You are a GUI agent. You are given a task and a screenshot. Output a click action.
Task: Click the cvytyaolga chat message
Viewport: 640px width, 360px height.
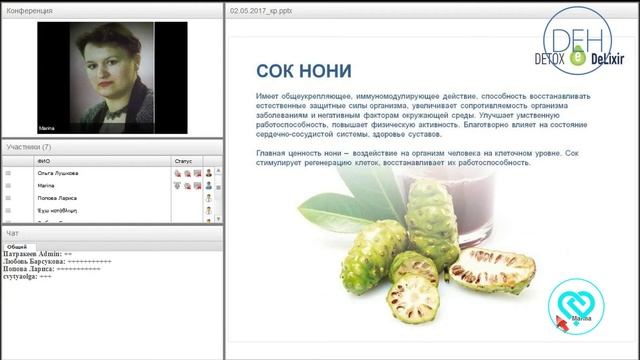(x=27, y=277)
